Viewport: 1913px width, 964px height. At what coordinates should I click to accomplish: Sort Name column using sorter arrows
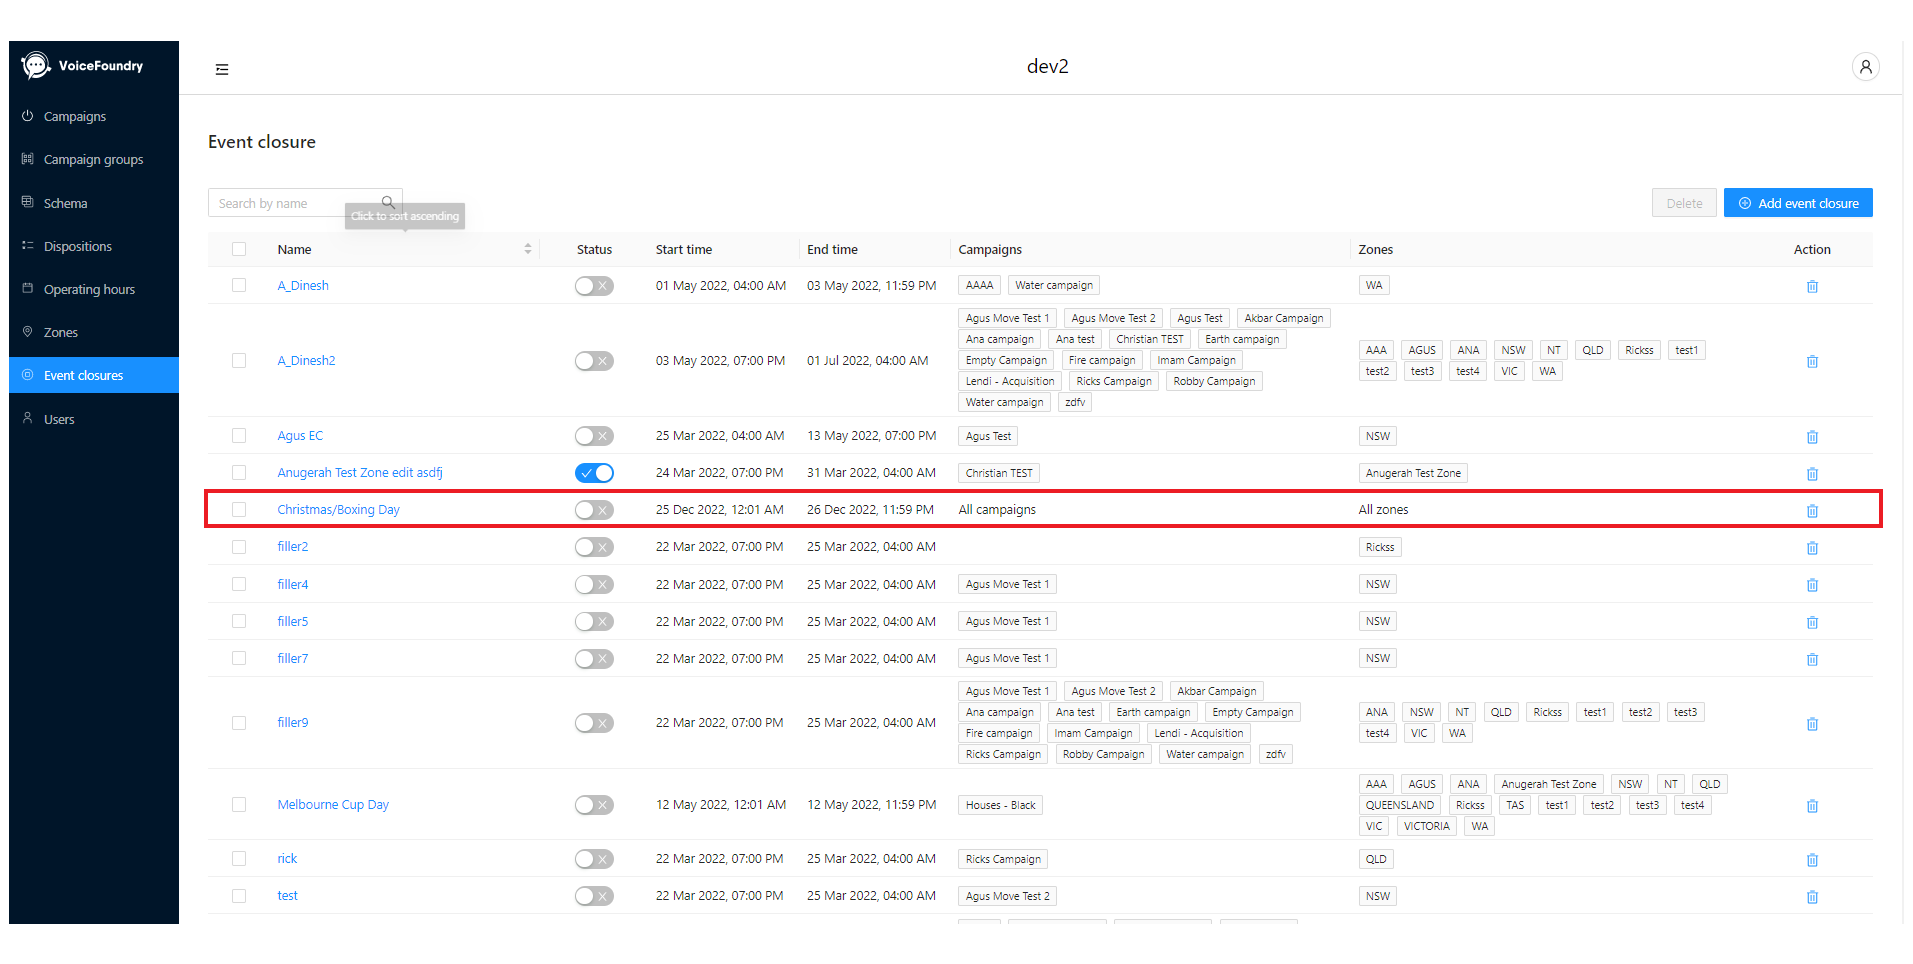click(528, 249)
